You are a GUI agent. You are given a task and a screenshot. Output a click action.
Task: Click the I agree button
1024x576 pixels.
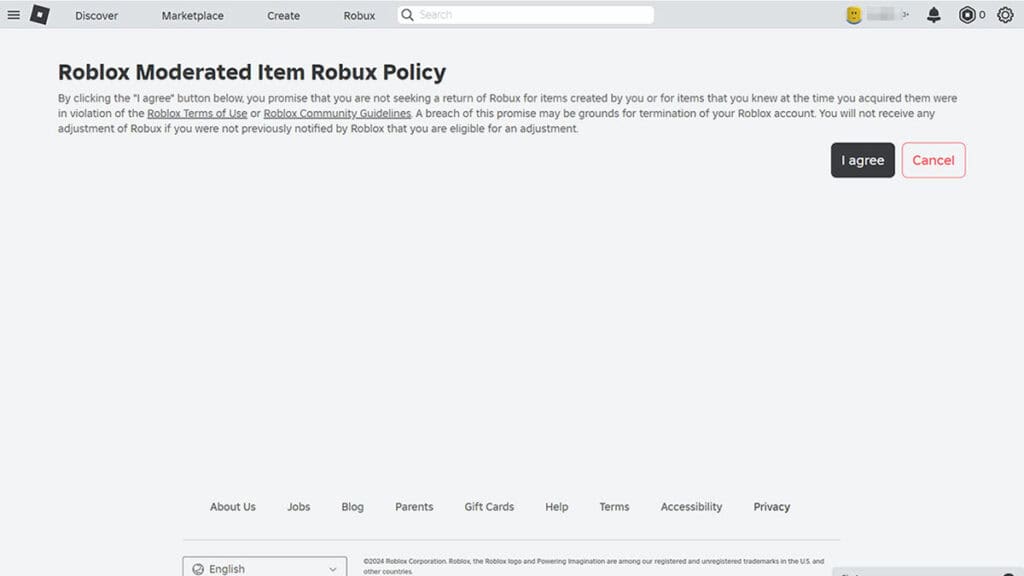[862, 160]
